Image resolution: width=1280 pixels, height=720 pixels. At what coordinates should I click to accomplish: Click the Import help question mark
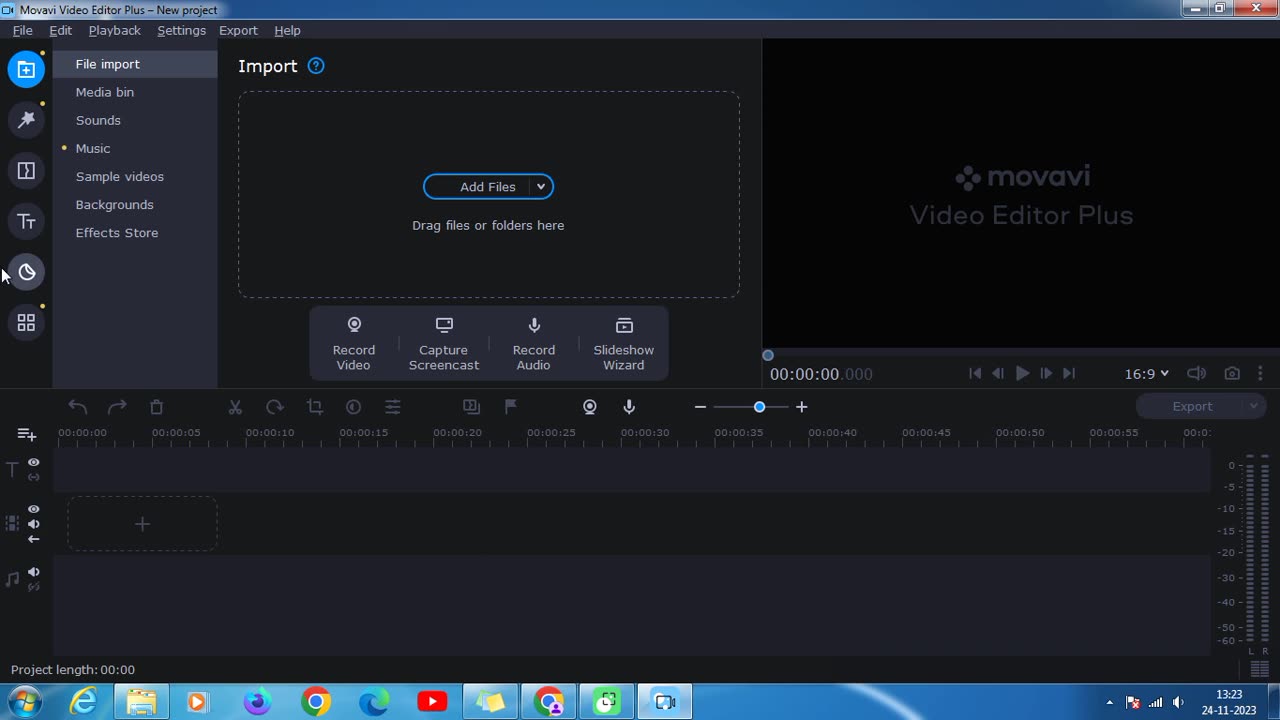click(x=316, y=66)
